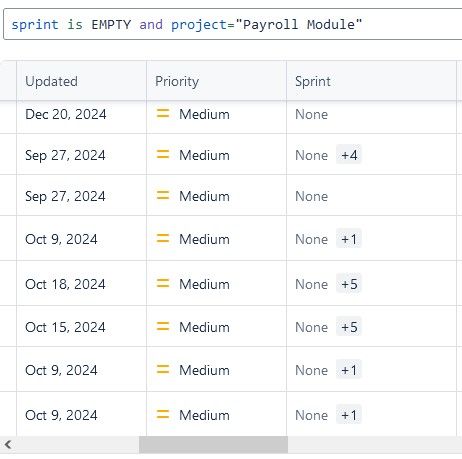This screenshot has height=459, width=462.
Task: Click into the JQL query input field
Action: [x=233, y=24]
